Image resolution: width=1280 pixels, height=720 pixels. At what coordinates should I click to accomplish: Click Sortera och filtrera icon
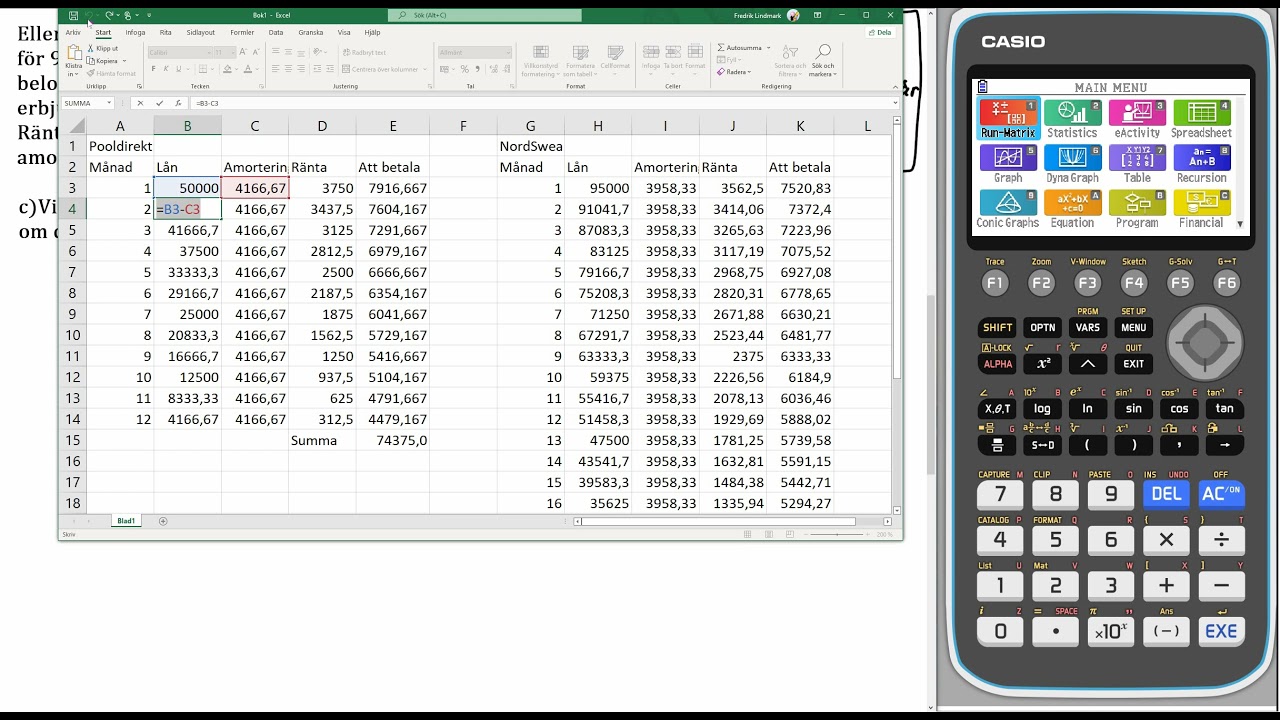click(x=790, y=52)
